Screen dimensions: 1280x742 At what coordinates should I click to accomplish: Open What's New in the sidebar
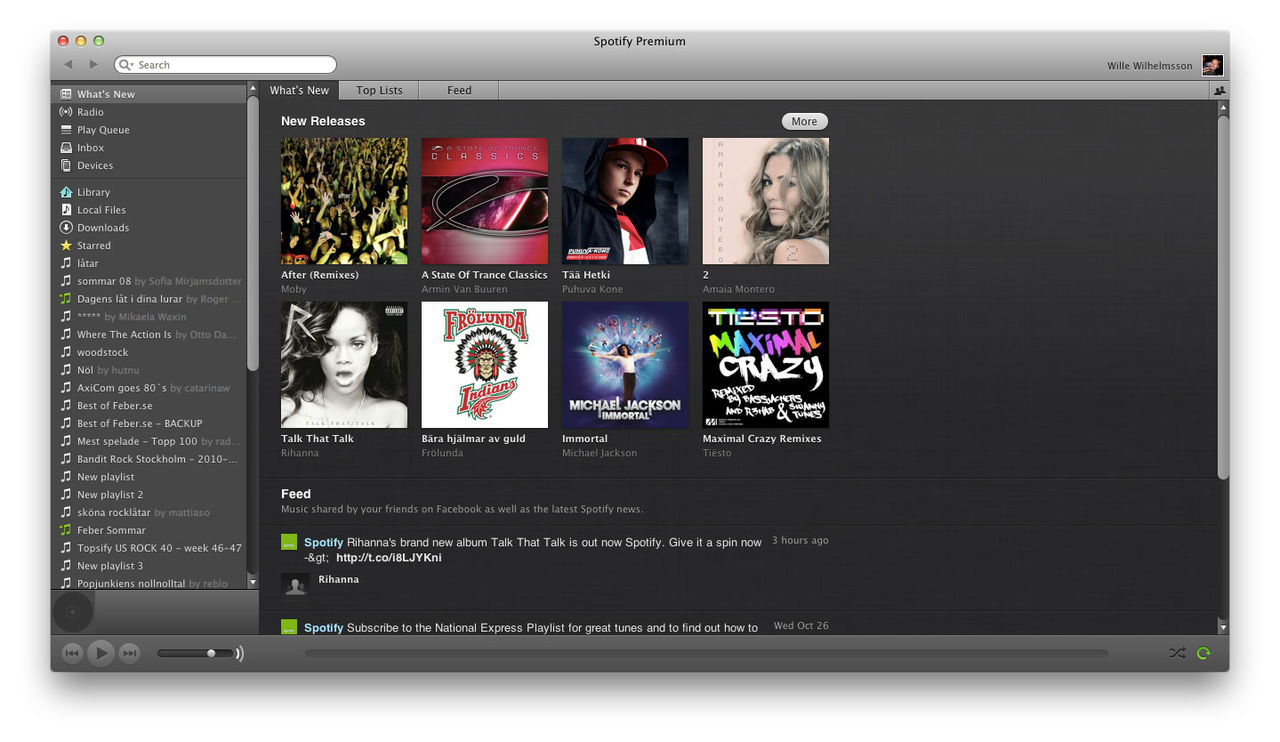(x=148, y=94)
